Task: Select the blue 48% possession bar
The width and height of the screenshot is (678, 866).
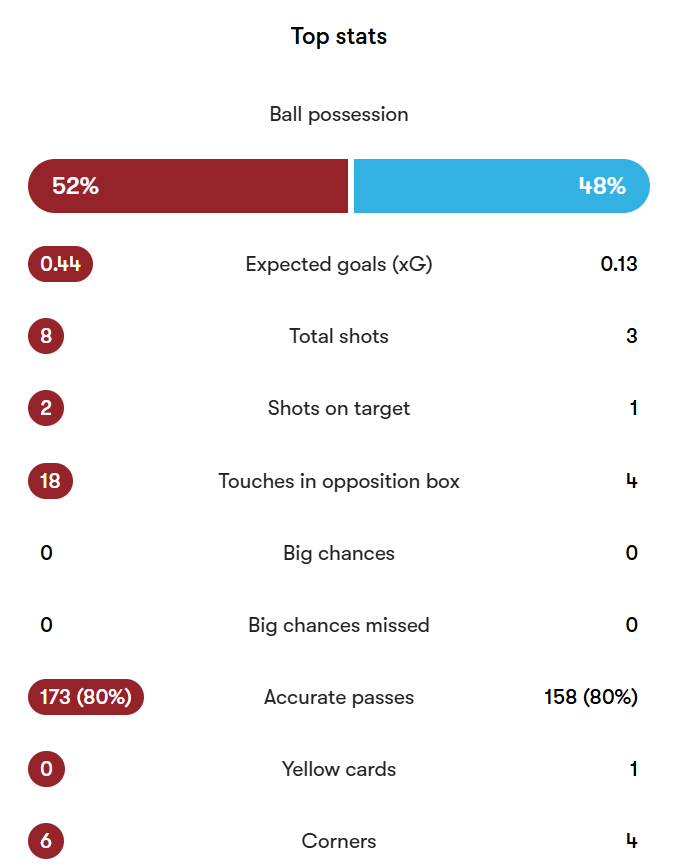Action: (x=502, y=186)
